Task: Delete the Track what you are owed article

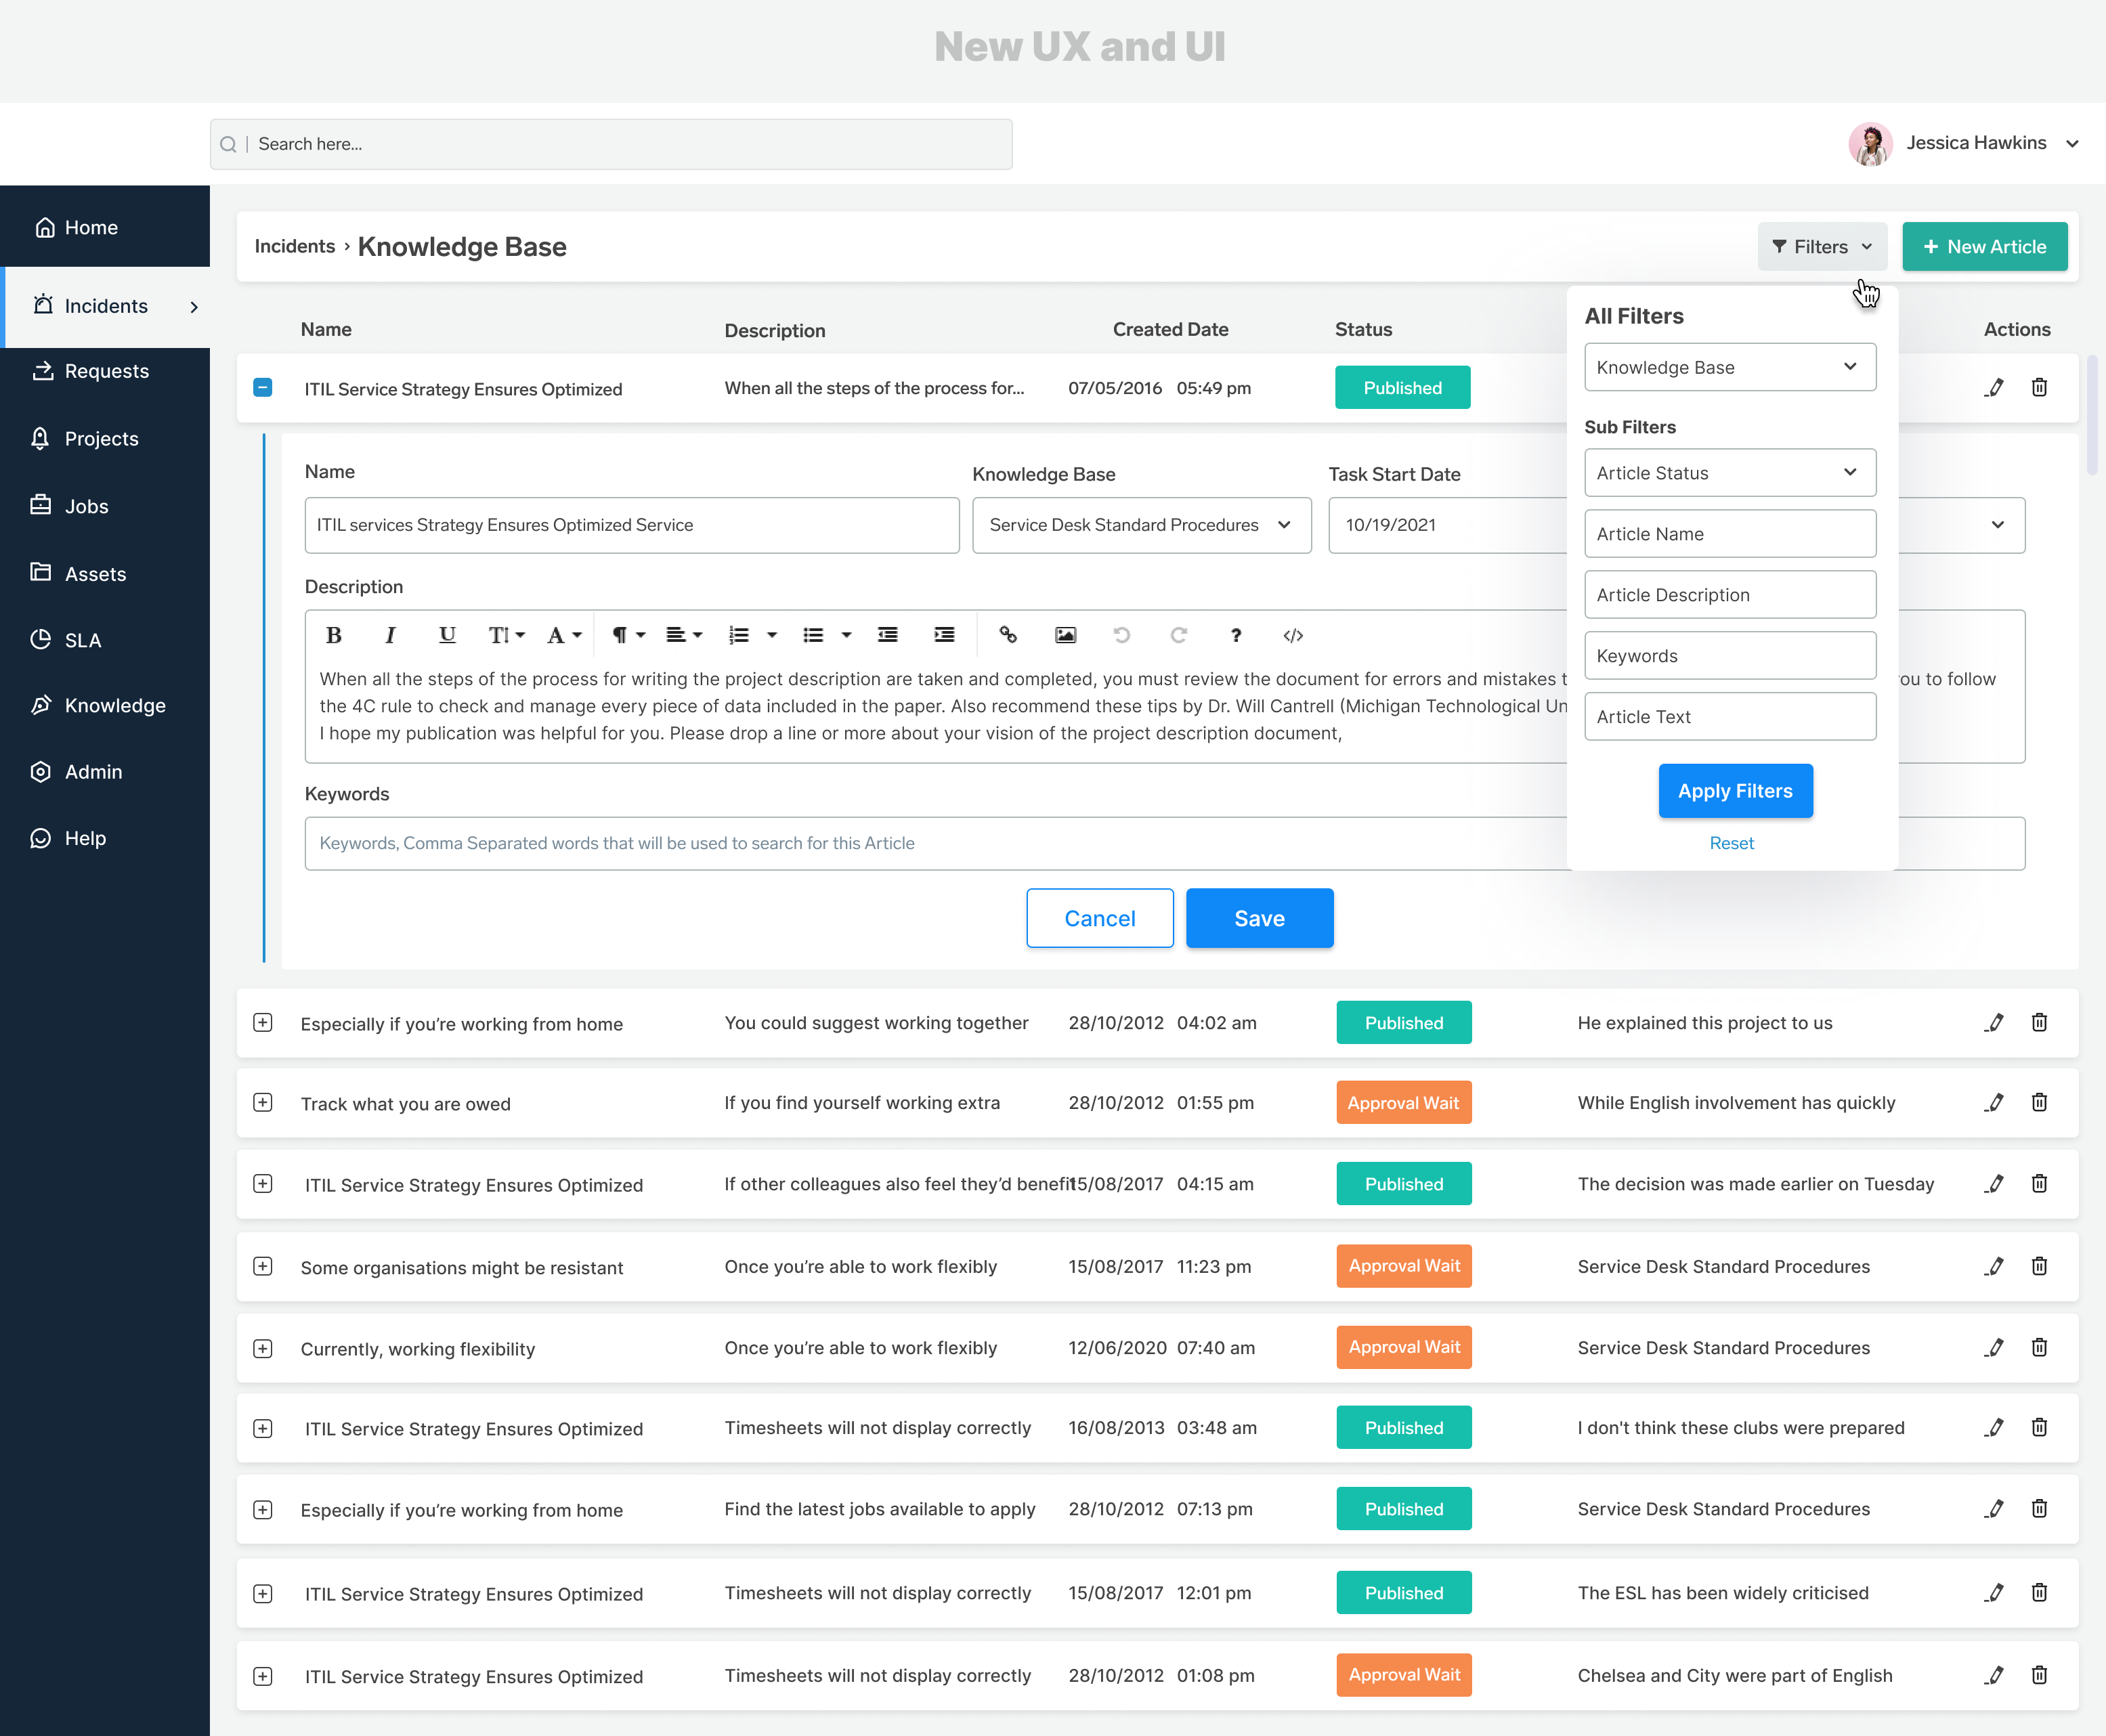Action: 2039,1102
